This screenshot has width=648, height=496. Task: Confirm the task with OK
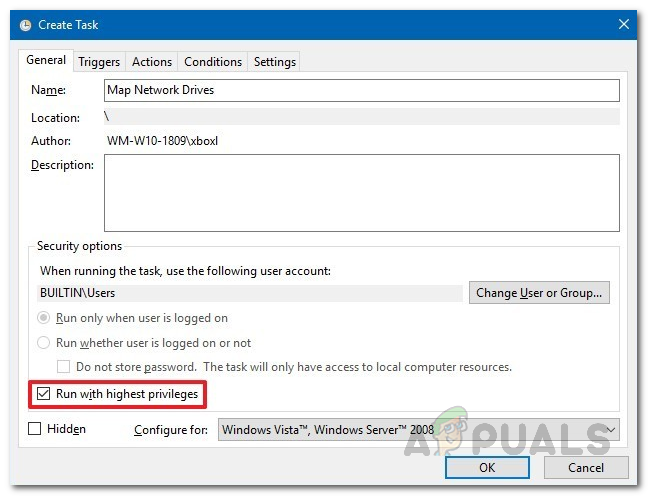(487, 467)
